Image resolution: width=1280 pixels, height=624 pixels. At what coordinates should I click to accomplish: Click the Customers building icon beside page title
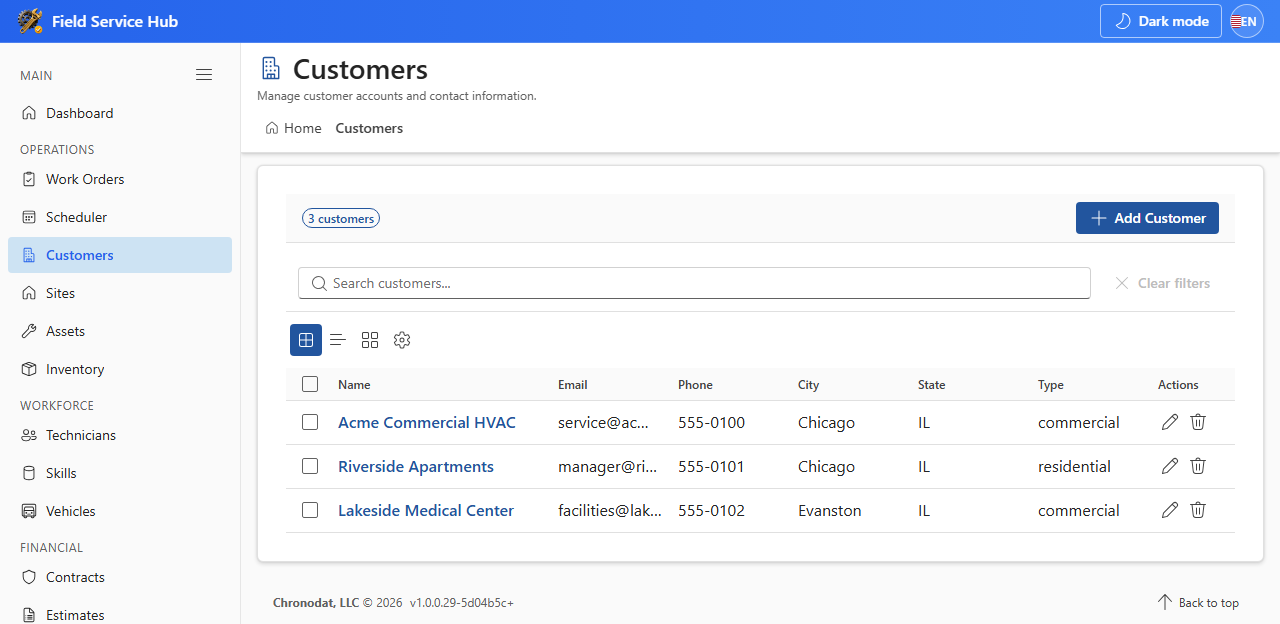coord(270,68)
